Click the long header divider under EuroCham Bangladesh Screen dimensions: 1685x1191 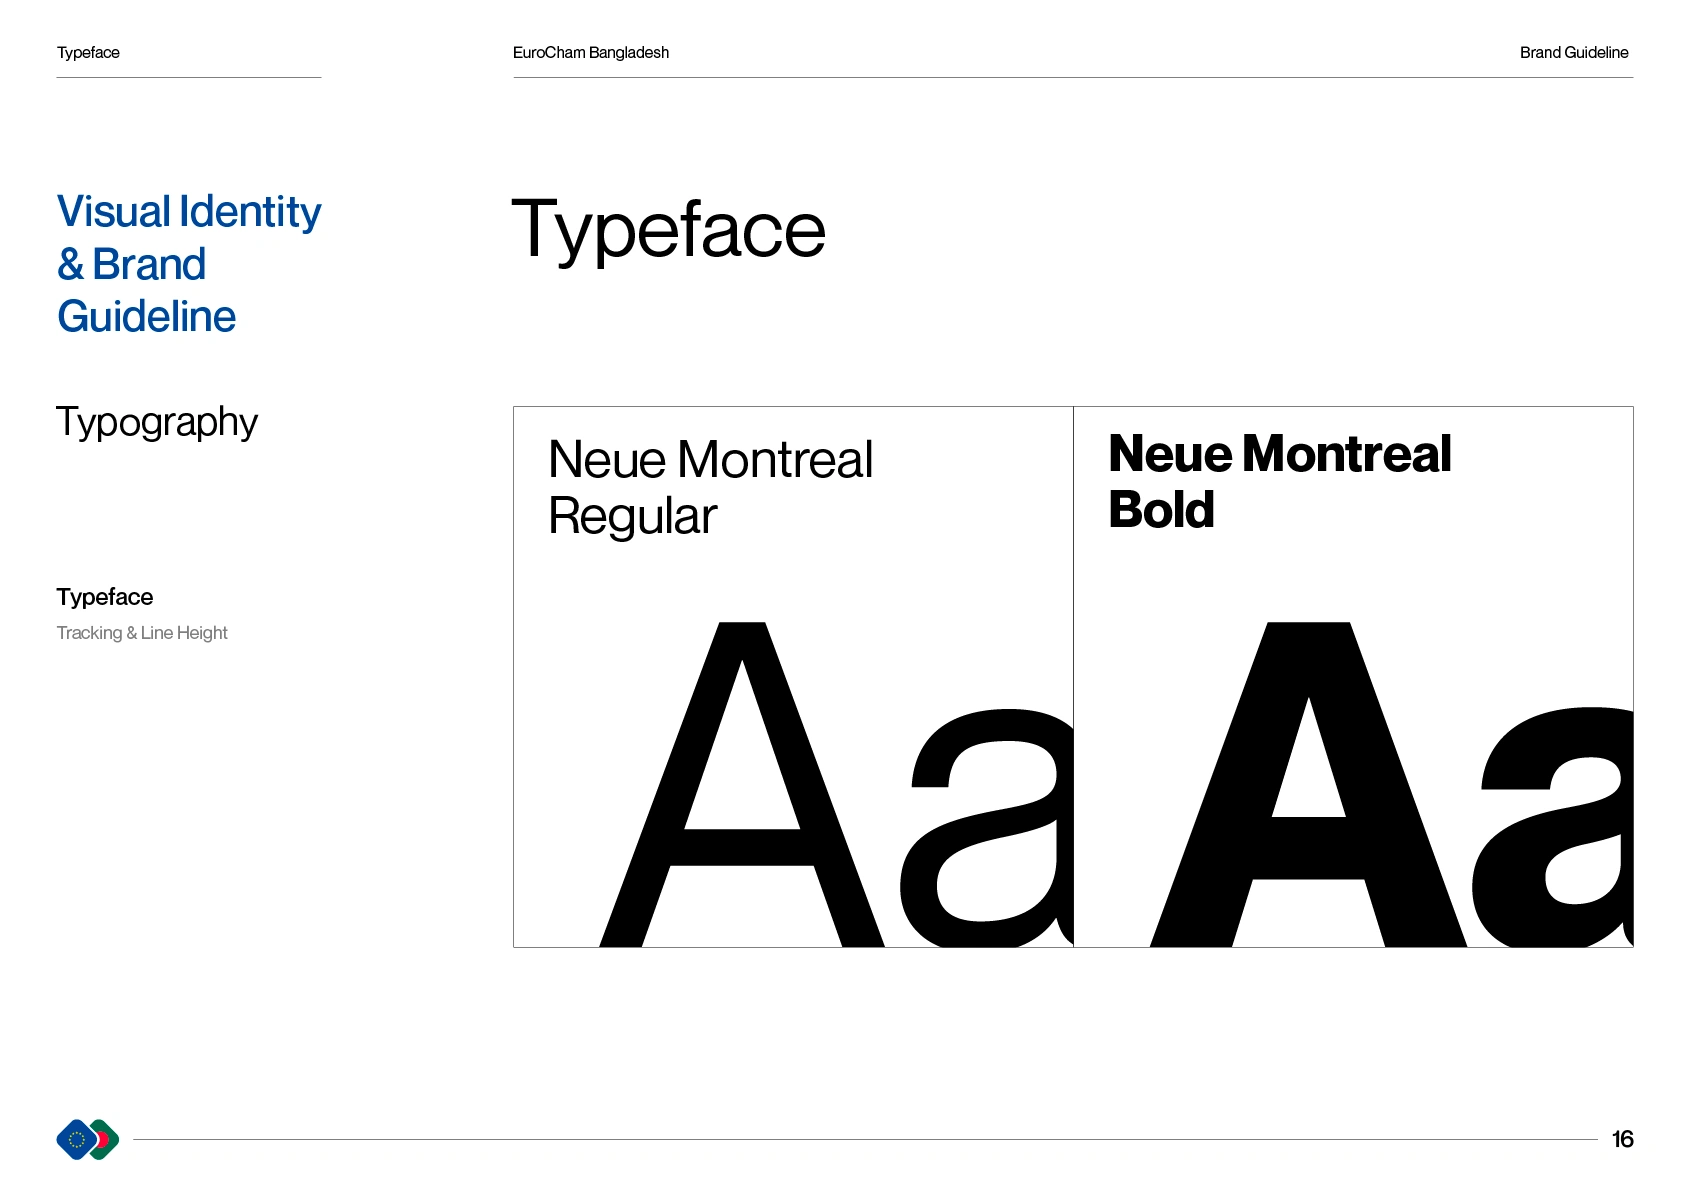1072,77
